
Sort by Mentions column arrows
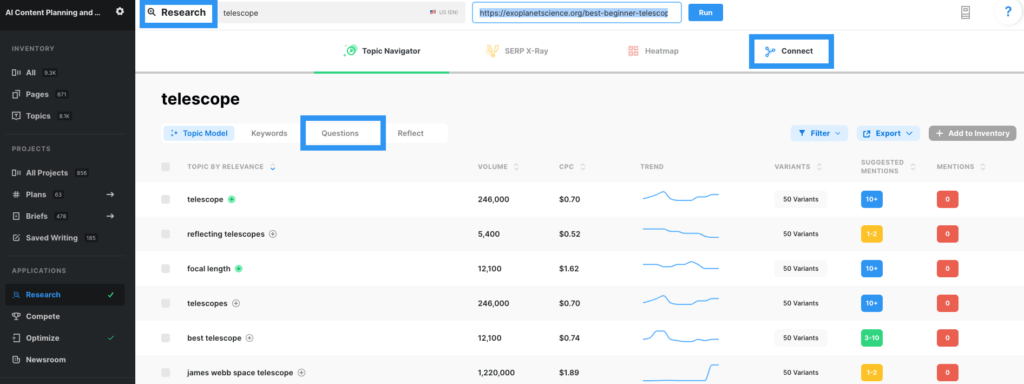983,167
